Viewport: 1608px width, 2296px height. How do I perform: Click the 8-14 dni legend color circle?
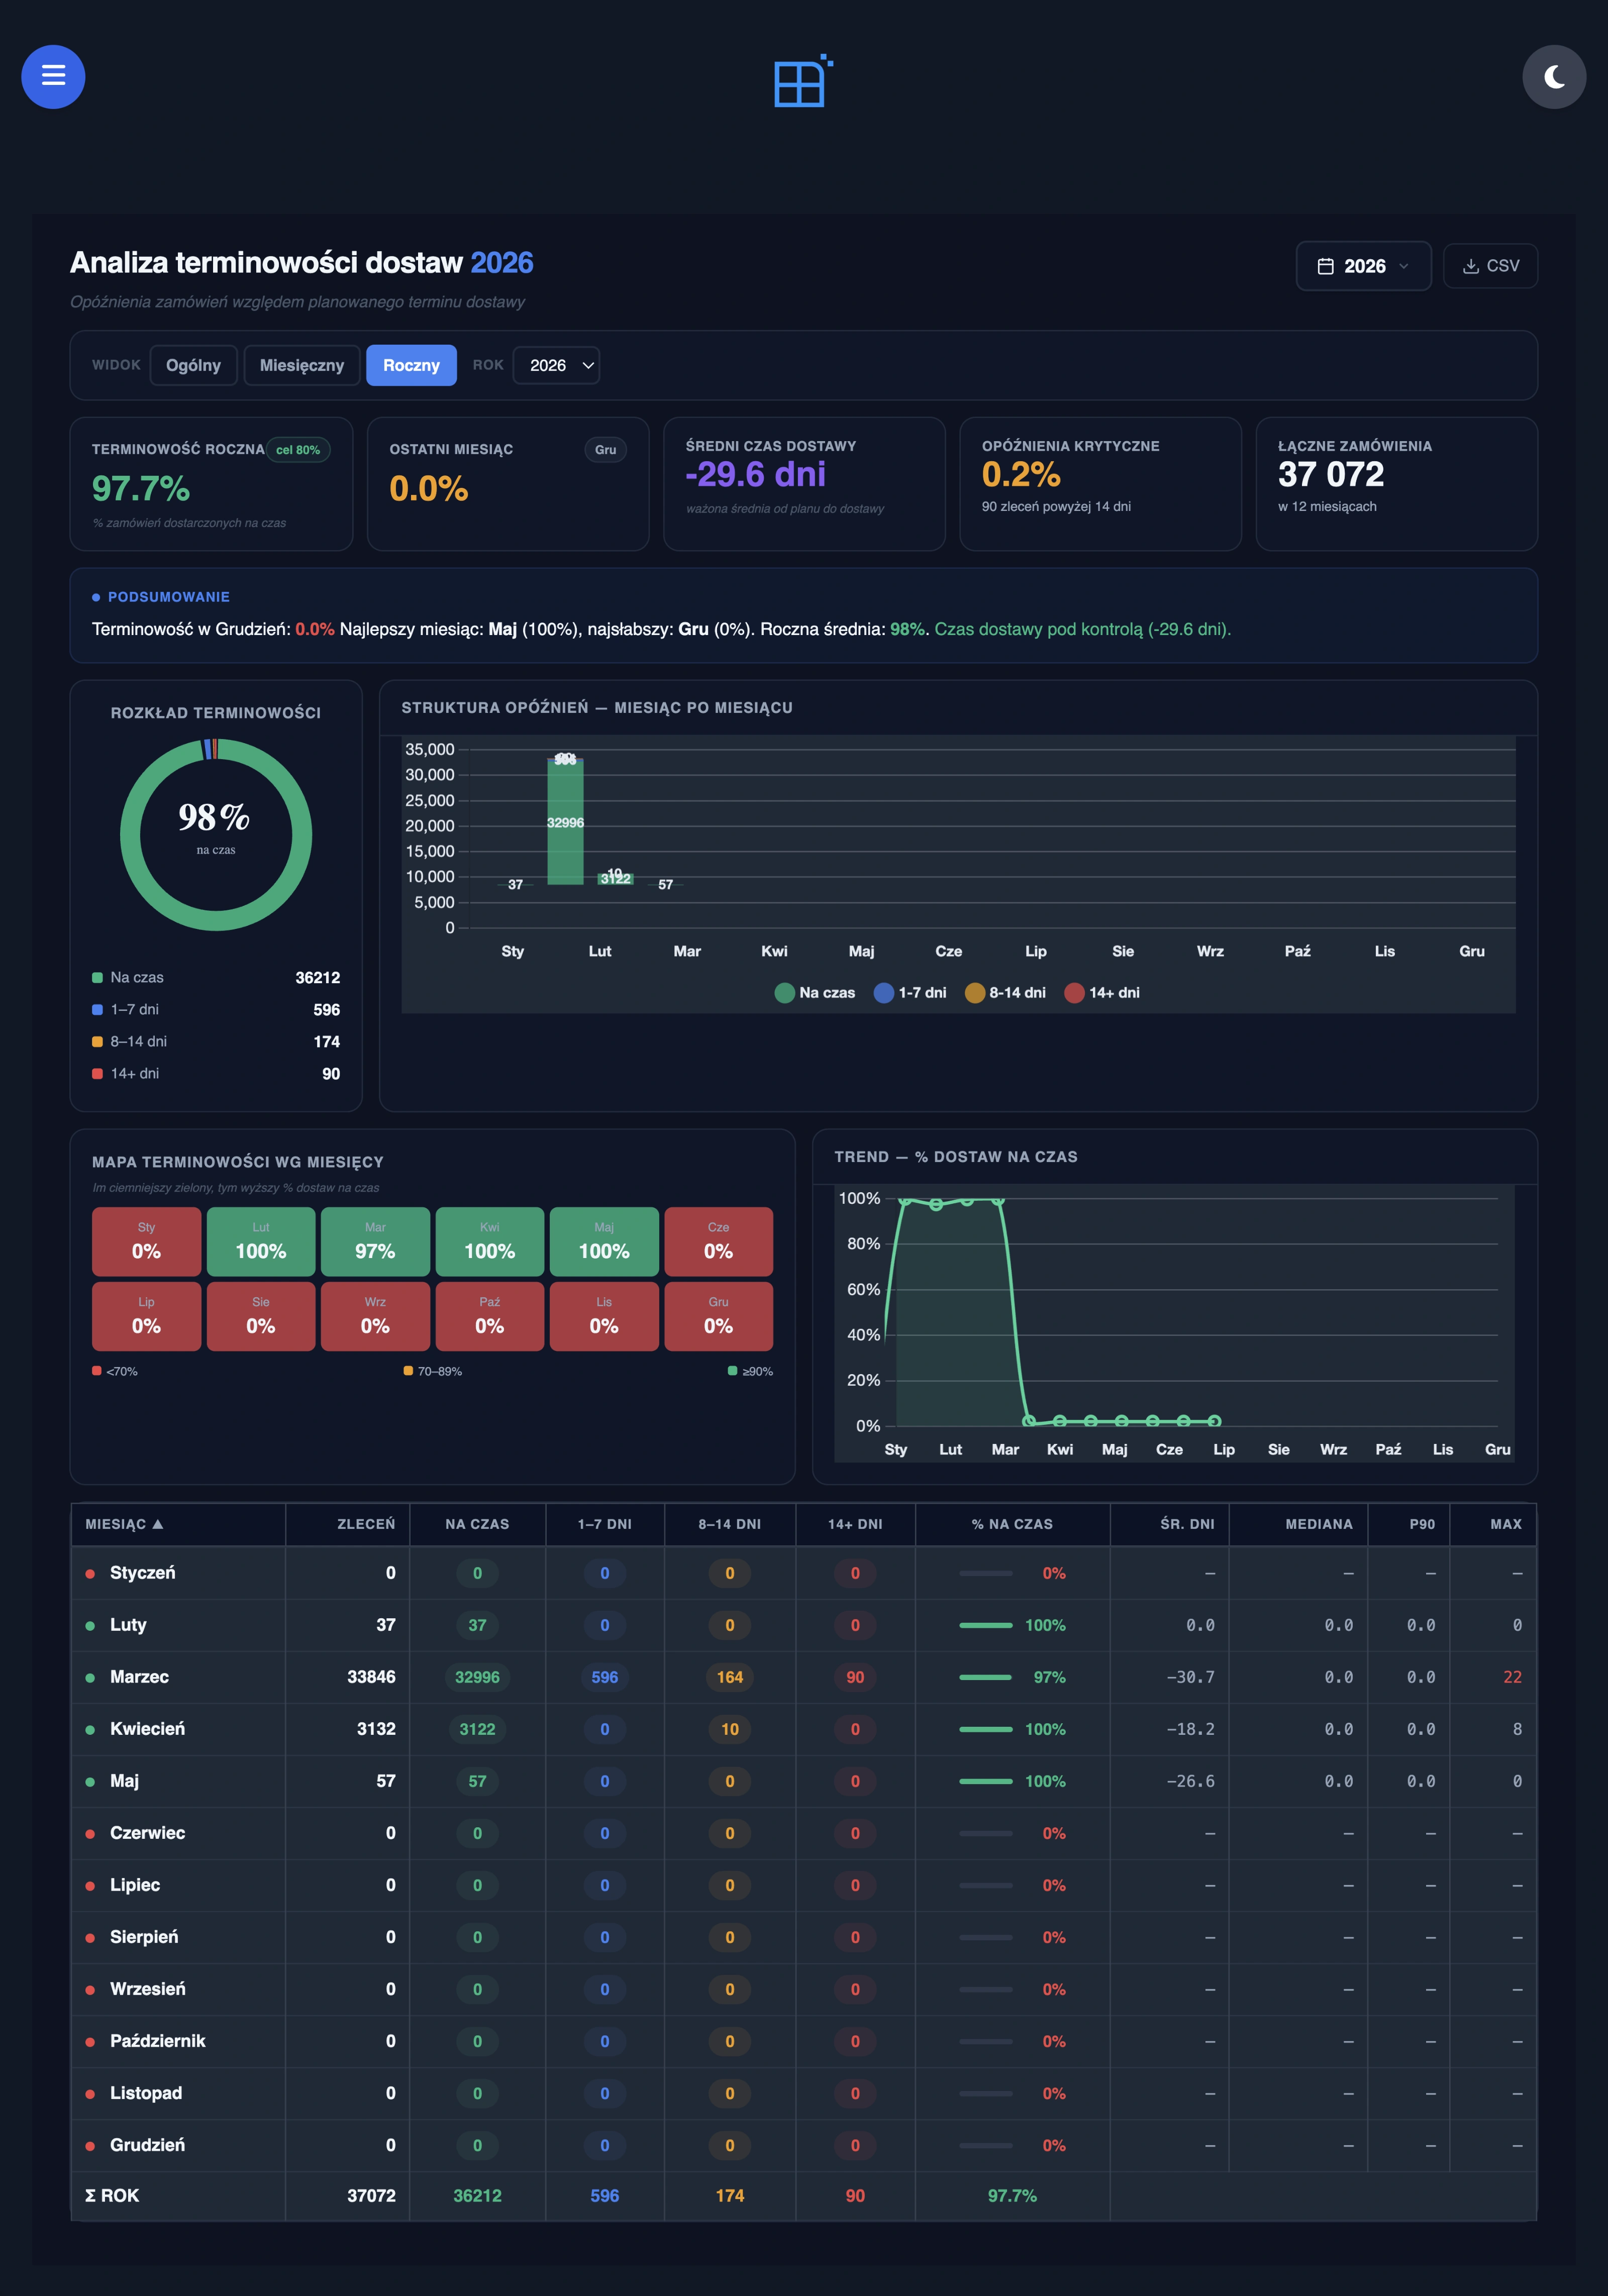[x=974, y=992]
